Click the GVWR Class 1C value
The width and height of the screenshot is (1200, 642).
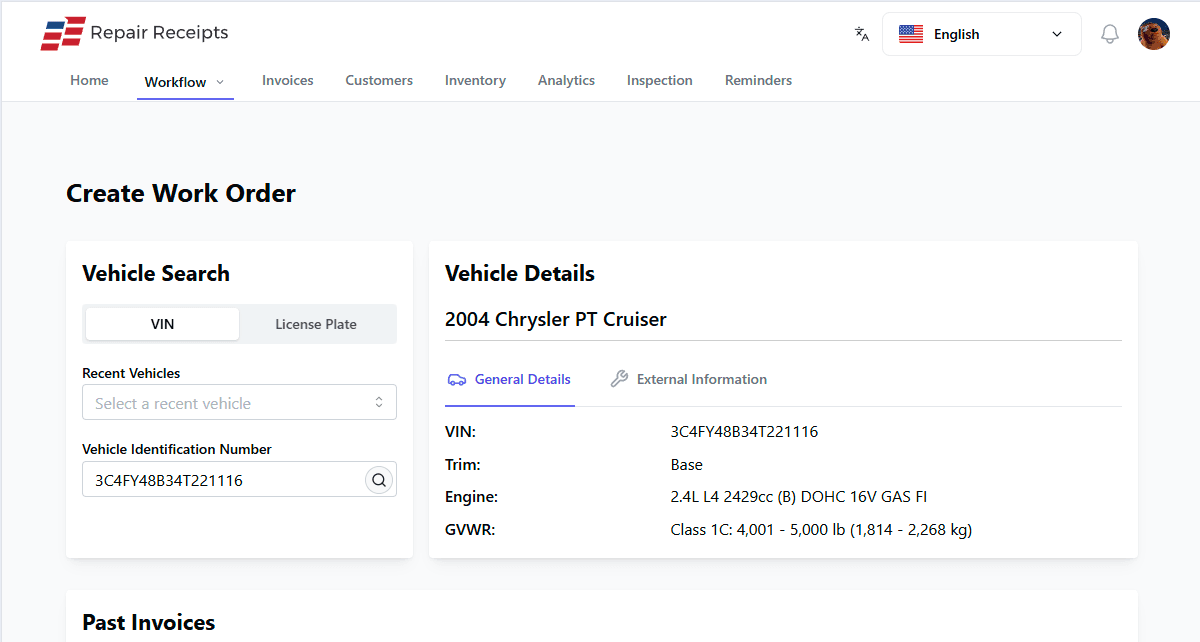[821, 529]
